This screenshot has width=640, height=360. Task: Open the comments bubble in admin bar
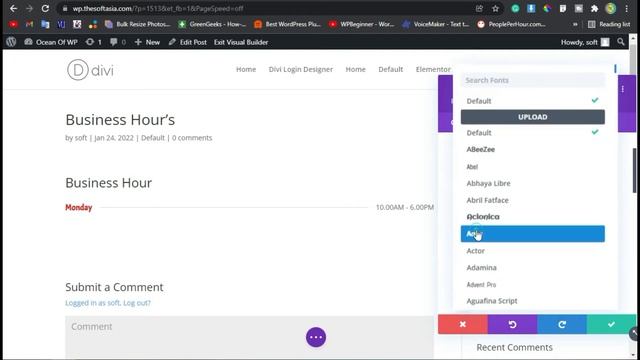pos(118,42)
